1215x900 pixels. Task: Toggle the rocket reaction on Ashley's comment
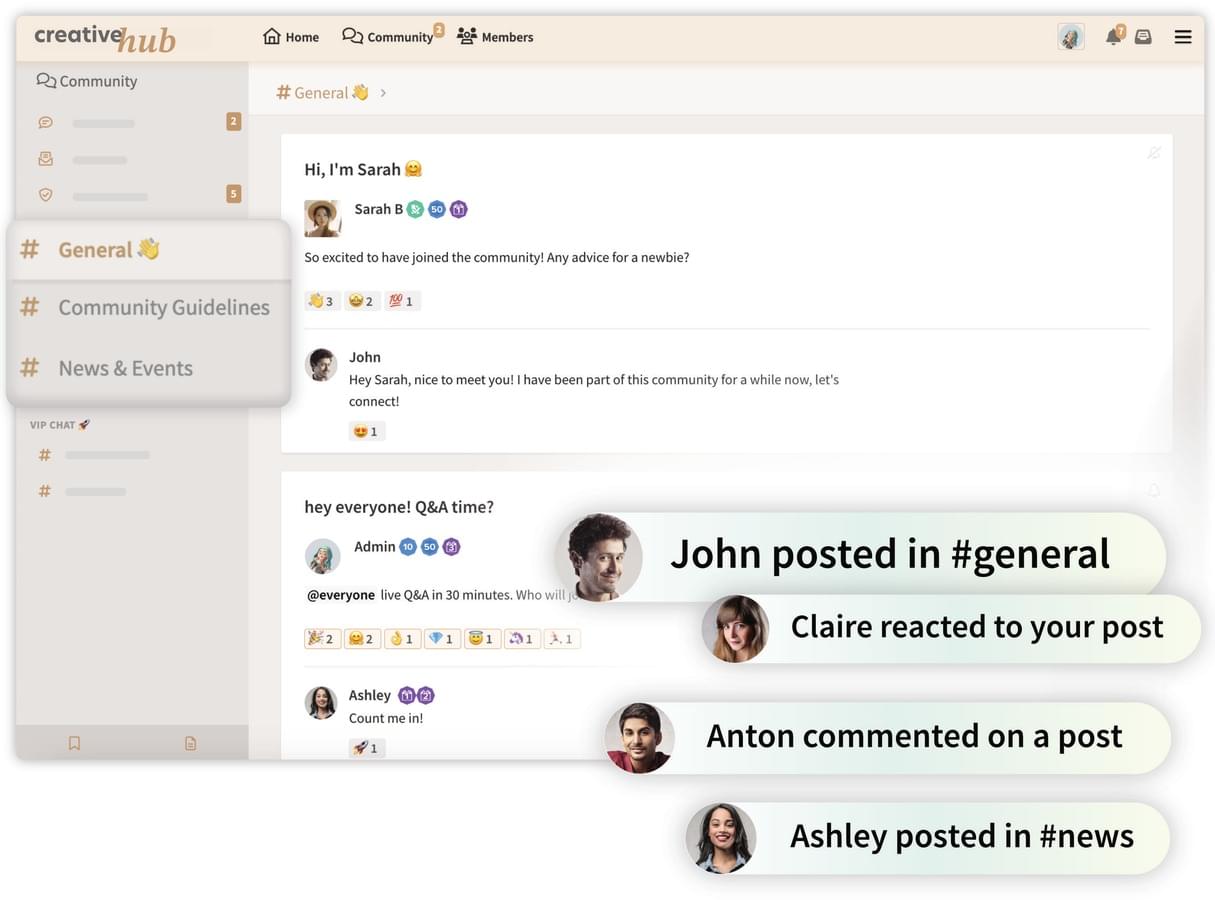[366, 747]
